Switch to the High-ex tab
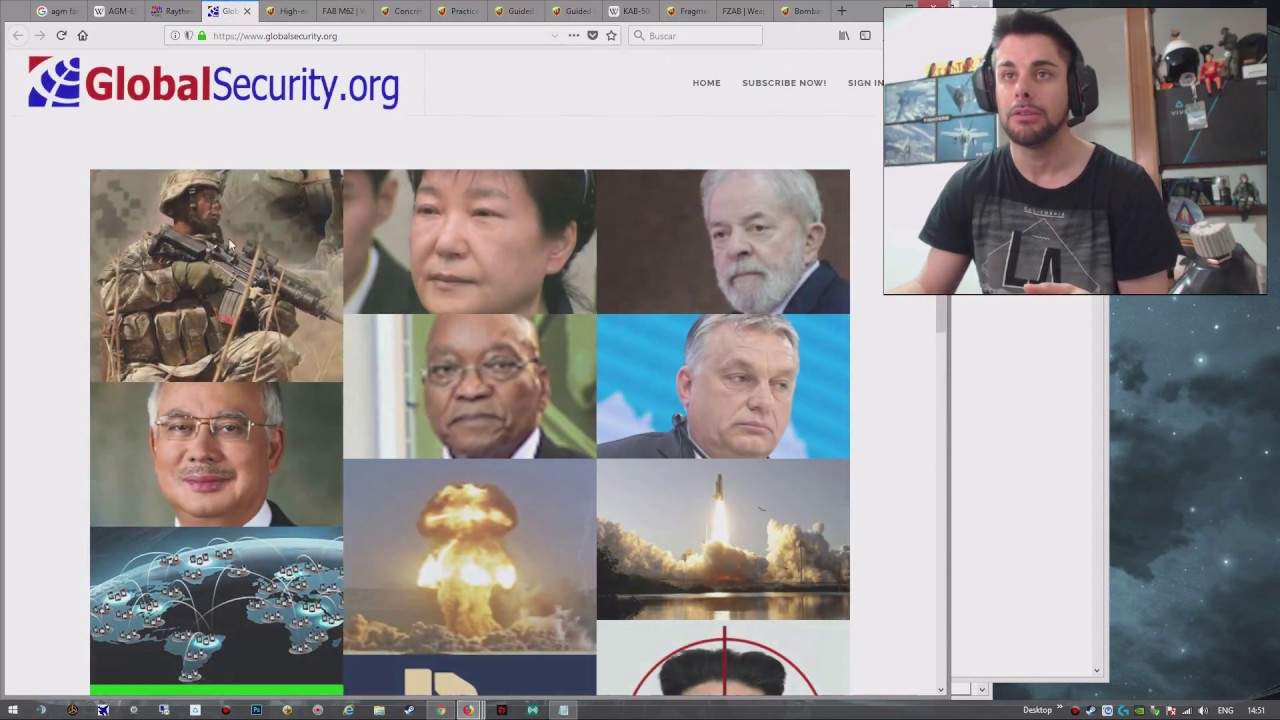Image resolution: width=1280 pixels, height=720 pixels. pos(288,11)
